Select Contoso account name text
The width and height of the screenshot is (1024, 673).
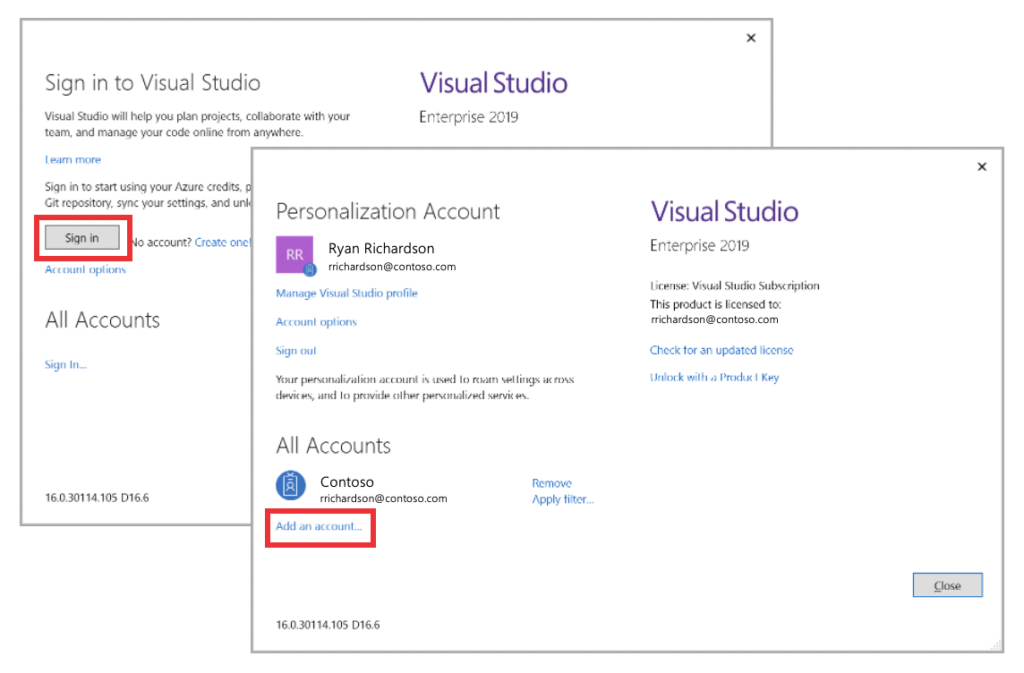coord(347,482)
